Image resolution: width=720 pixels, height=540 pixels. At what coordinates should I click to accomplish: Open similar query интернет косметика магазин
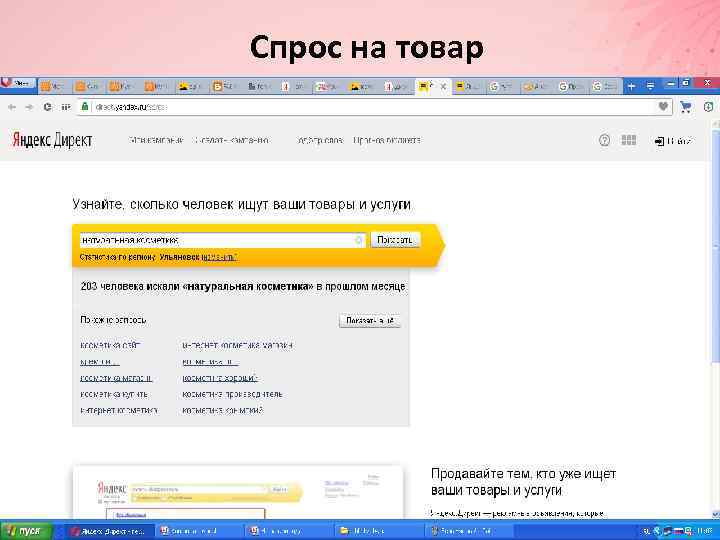point(237,345)
